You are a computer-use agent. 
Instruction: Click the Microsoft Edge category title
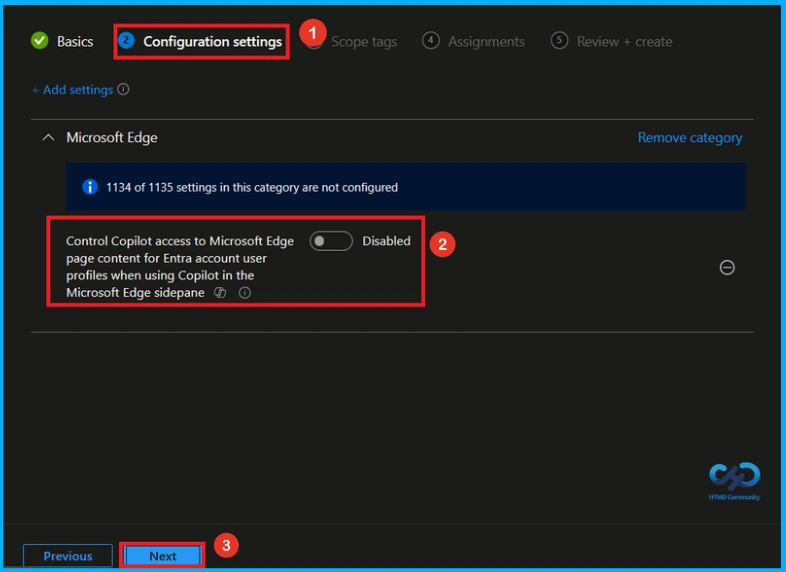pyautogui.click(x=112, y=137)
